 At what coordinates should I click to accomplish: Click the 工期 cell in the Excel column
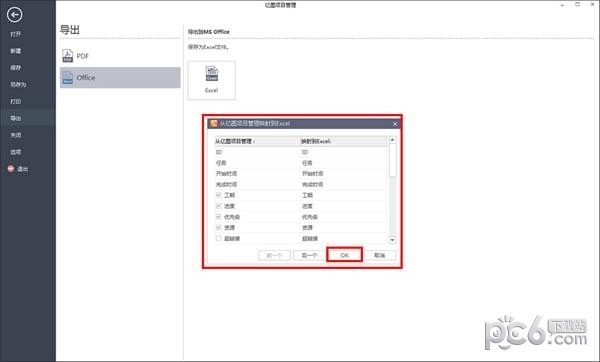click(343, 195)
